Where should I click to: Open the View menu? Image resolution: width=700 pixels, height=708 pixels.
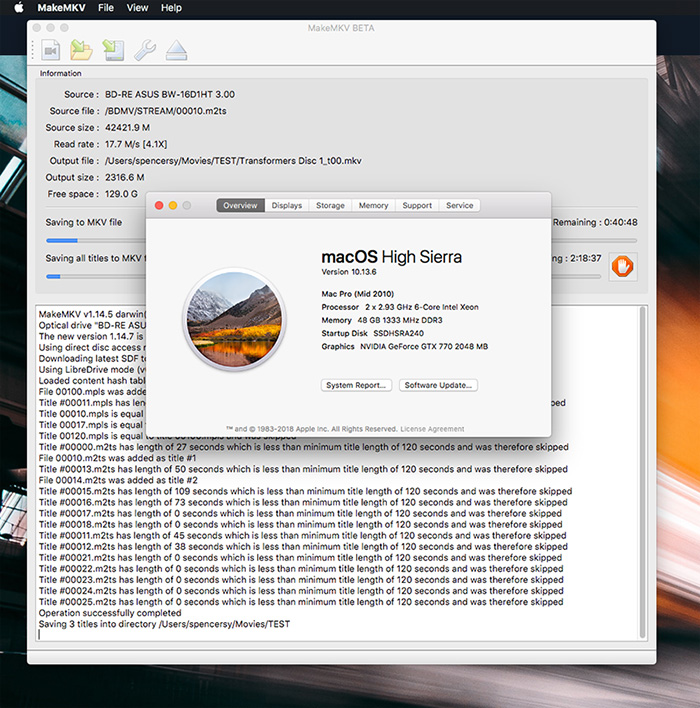pos(137,8)
